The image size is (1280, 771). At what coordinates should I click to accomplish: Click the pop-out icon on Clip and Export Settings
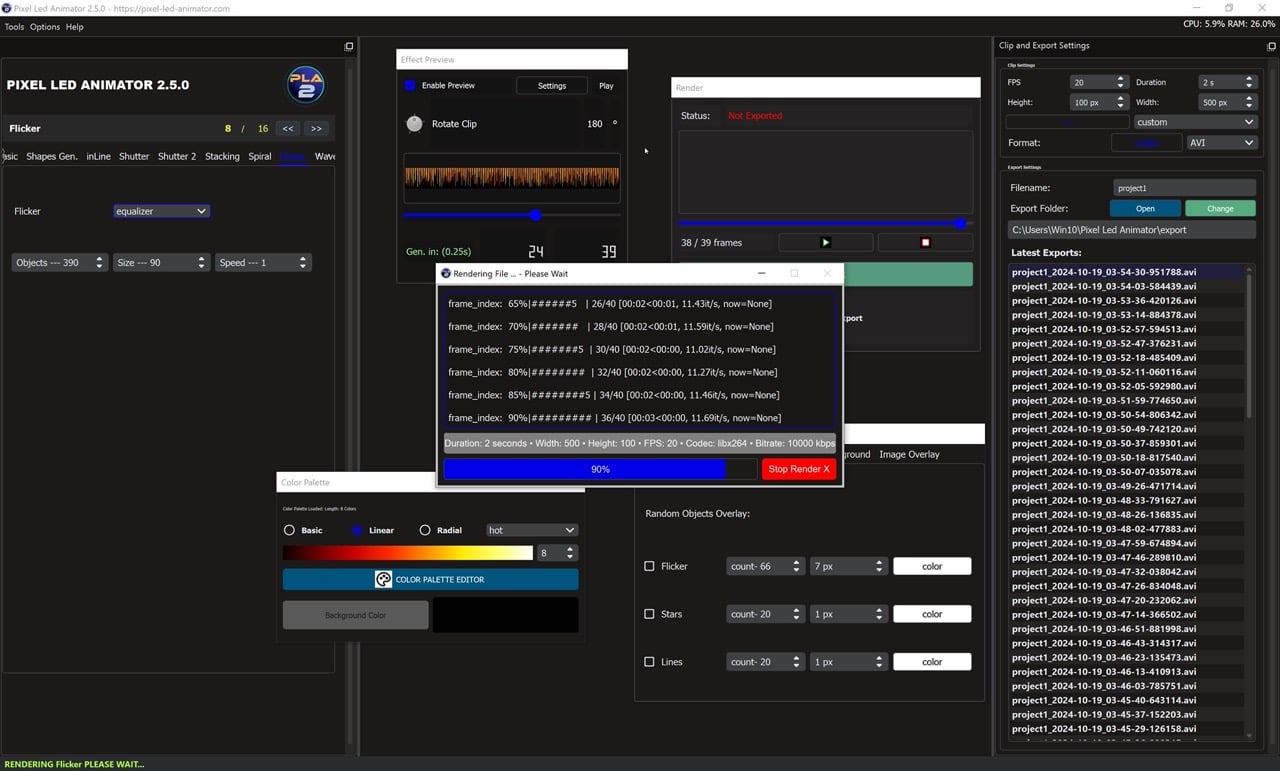click(1269, 46)
